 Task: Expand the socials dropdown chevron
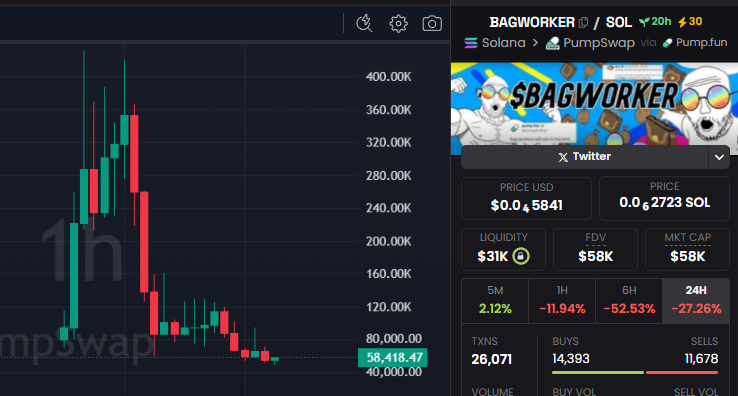tap(719, 157)
